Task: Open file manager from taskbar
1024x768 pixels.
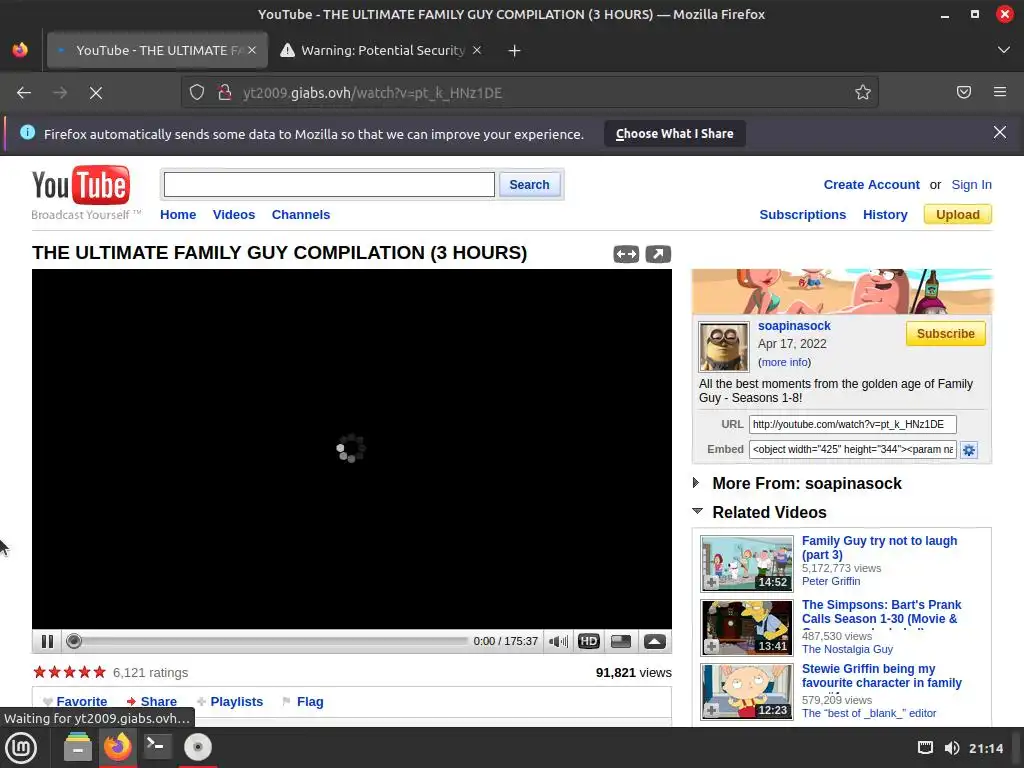Action: pos(78,747)
